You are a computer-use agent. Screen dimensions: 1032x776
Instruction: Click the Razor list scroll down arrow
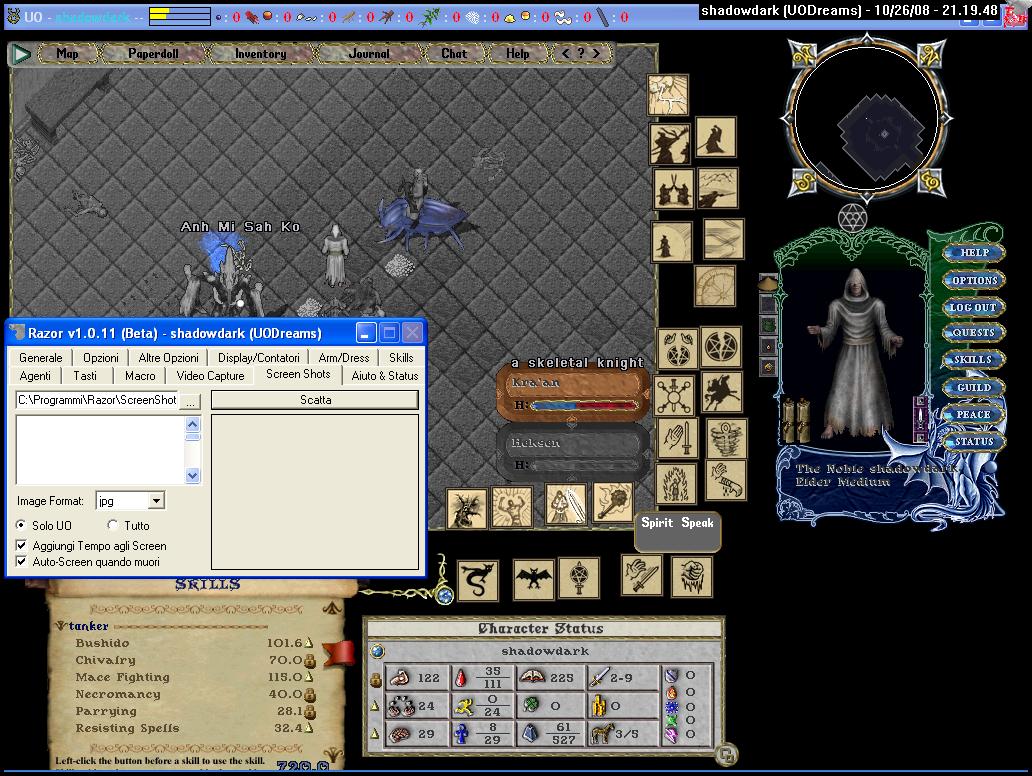coord(192,475)
